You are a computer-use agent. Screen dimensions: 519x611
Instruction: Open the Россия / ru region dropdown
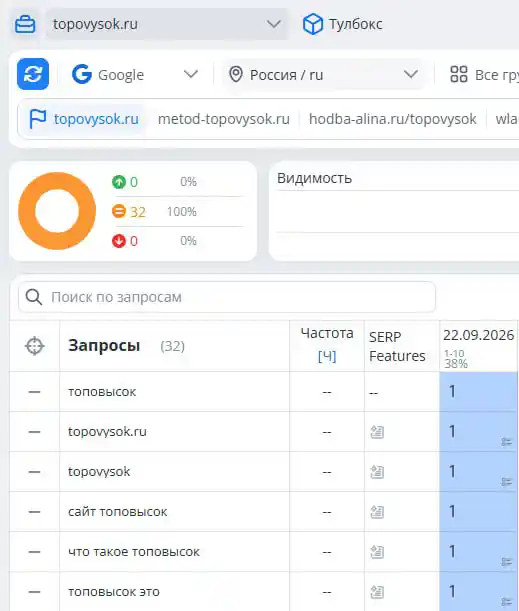(x=323, y=74)
